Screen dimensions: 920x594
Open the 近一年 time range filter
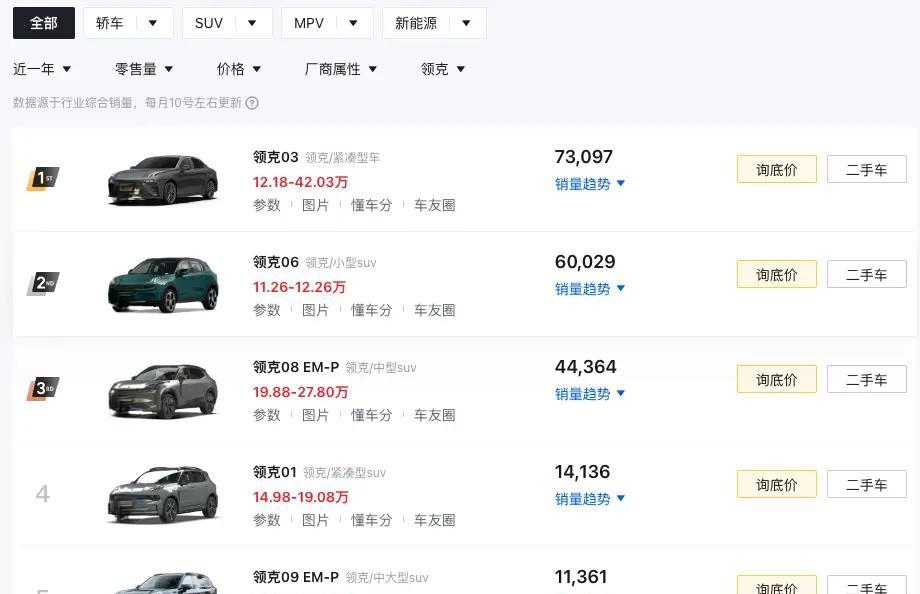point(42,69)
